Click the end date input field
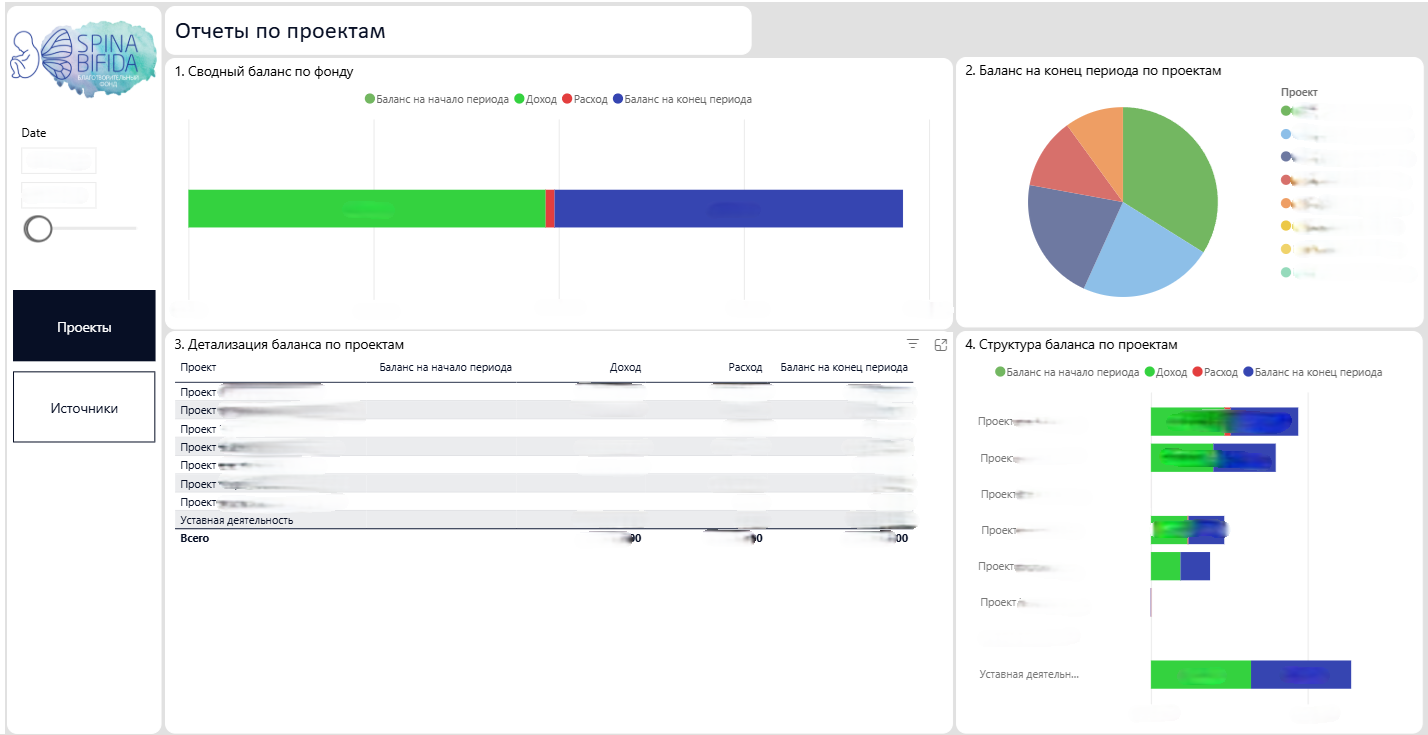The image size is (1428, 735). click(x=59, y=195)
